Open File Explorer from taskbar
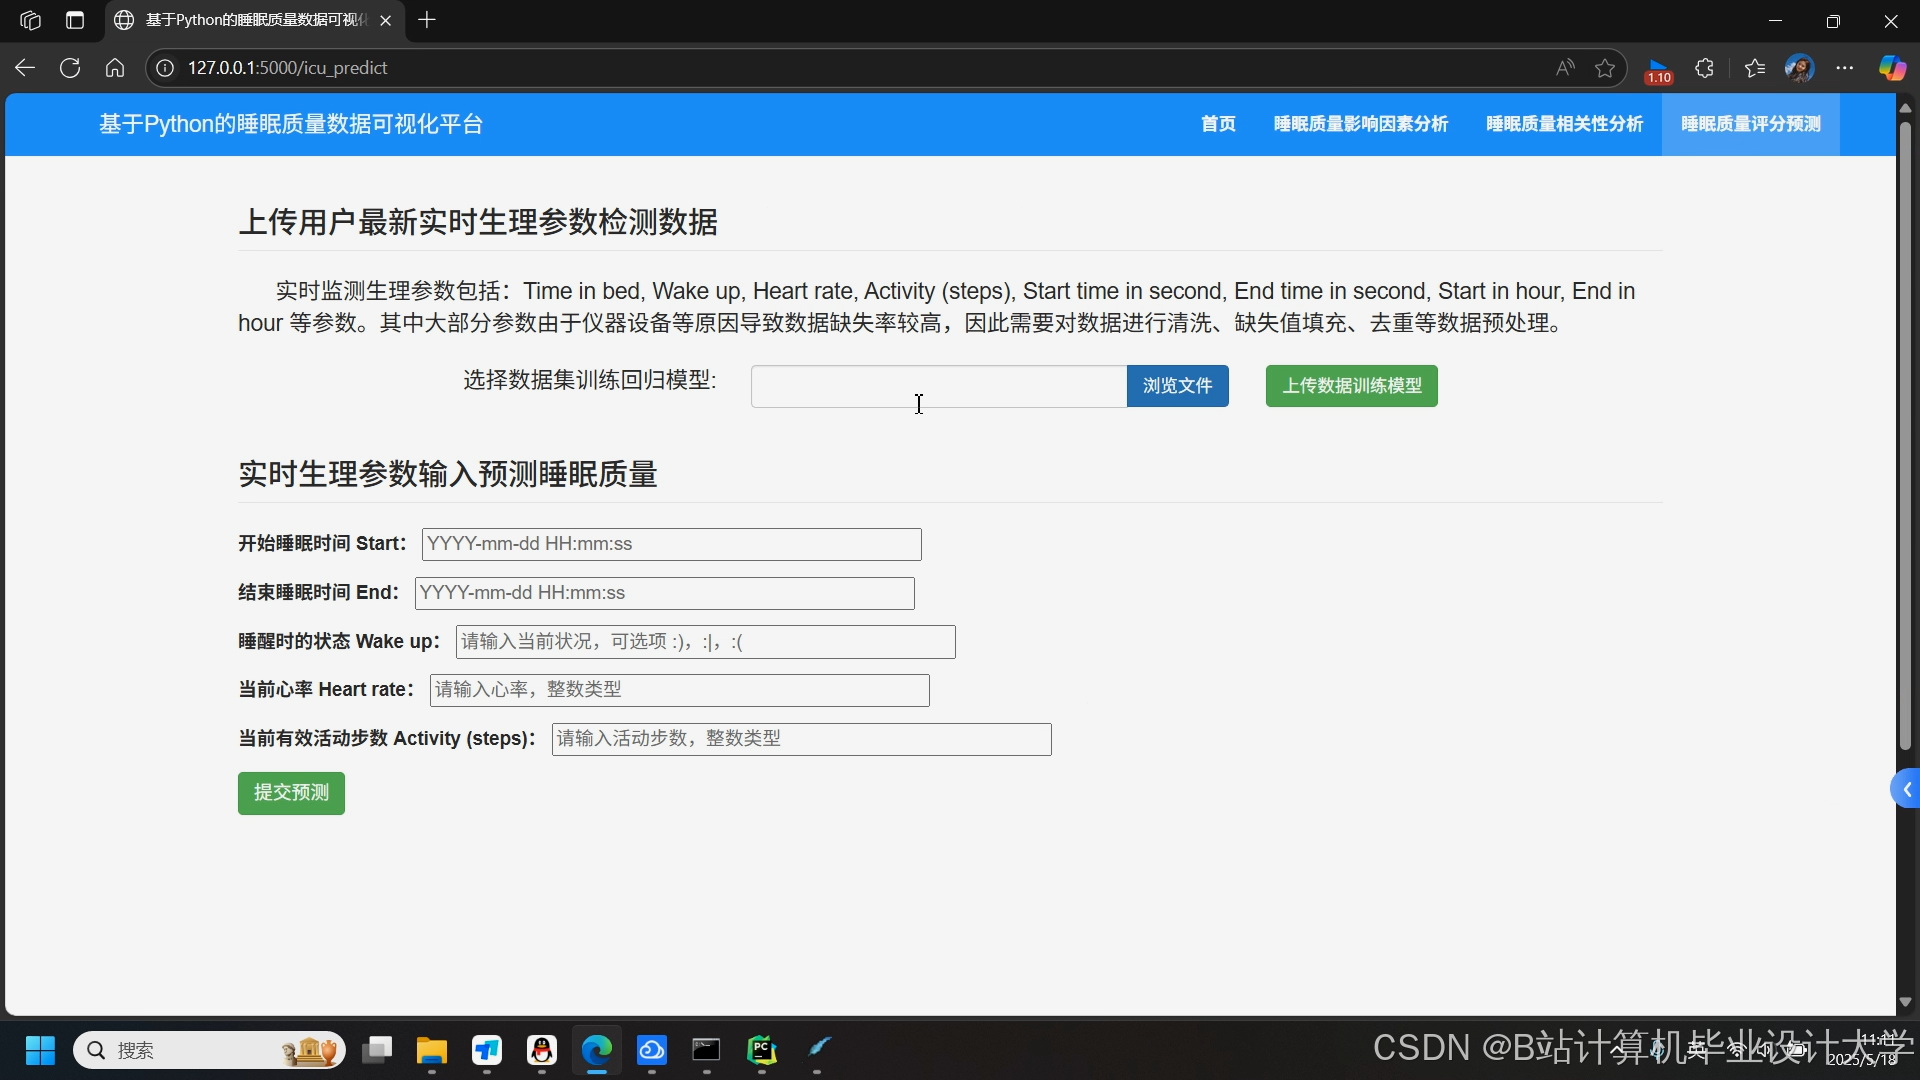Image resolution: width=1920 pixels, height=1080 pixels. 432,1050
